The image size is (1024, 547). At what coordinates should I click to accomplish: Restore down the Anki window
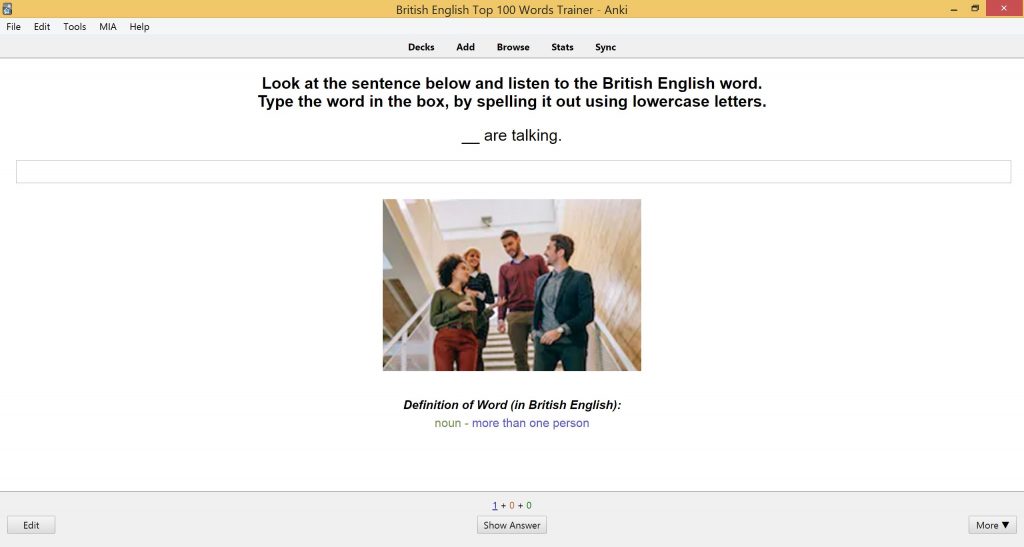click(975, 9)
